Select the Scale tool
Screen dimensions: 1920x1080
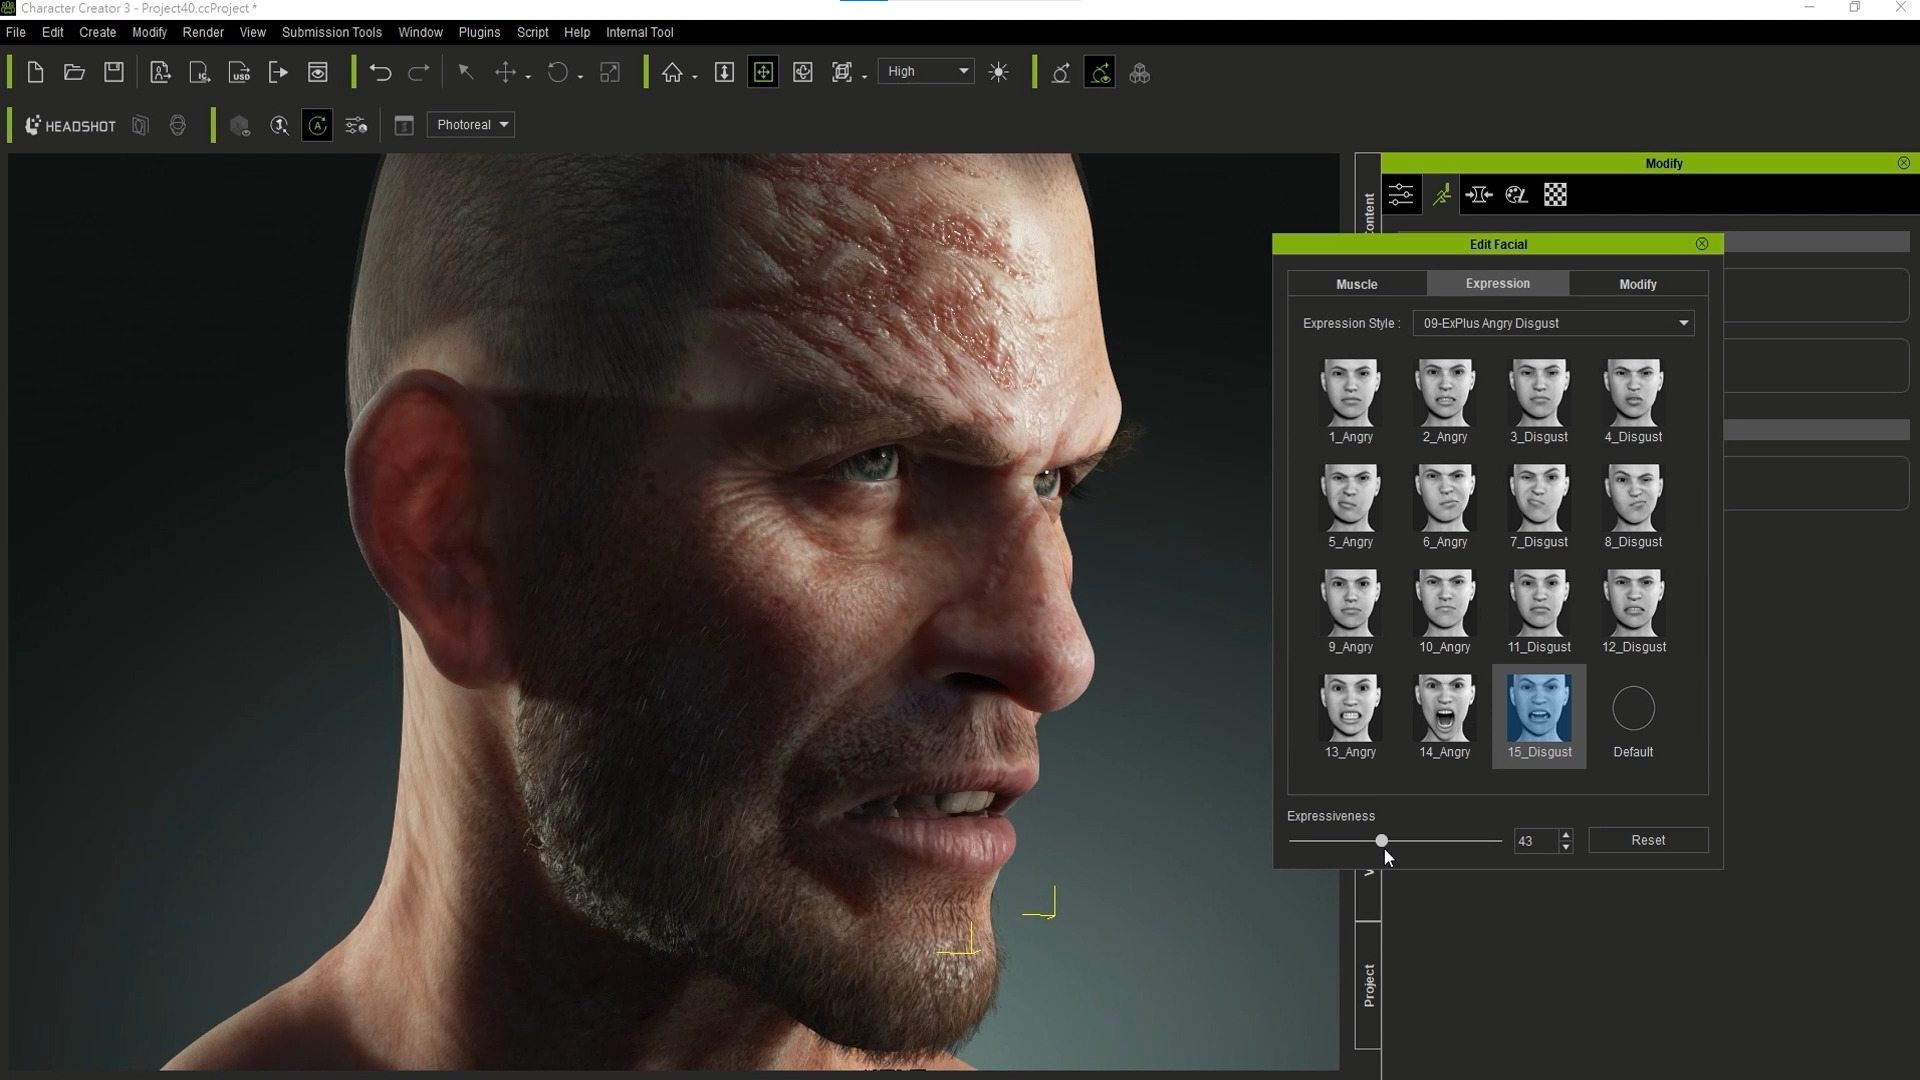[x=610, y=72]
